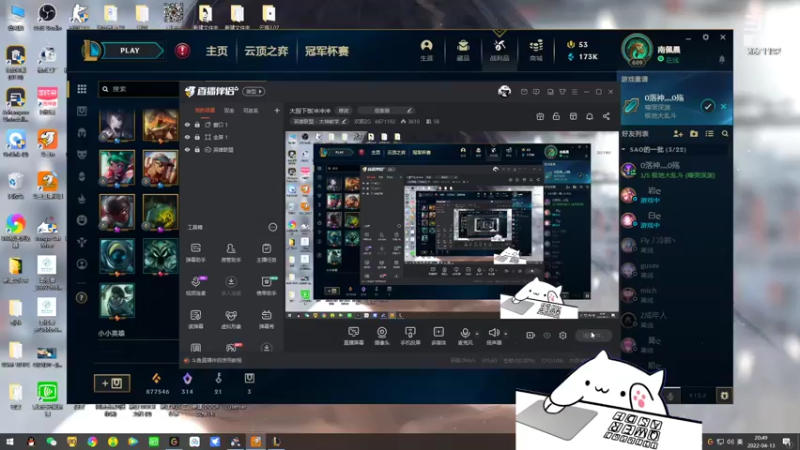
Task: Switch to the 云顶之弈 tab
Action: click(x=266, y=51)
